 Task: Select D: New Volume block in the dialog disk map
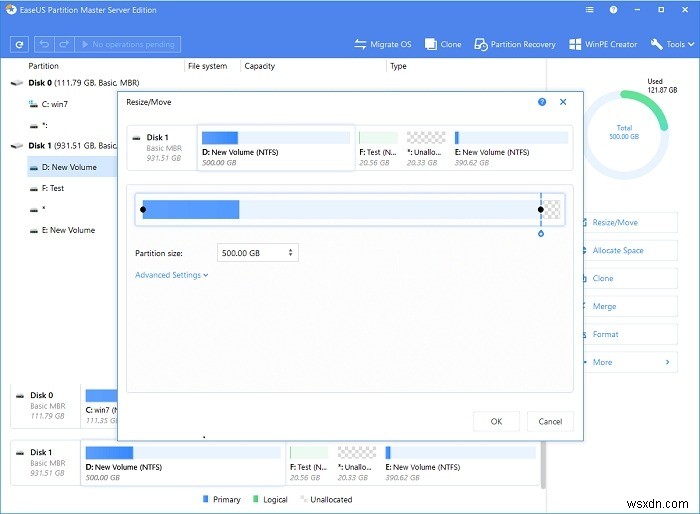click(x=276, y=148)
